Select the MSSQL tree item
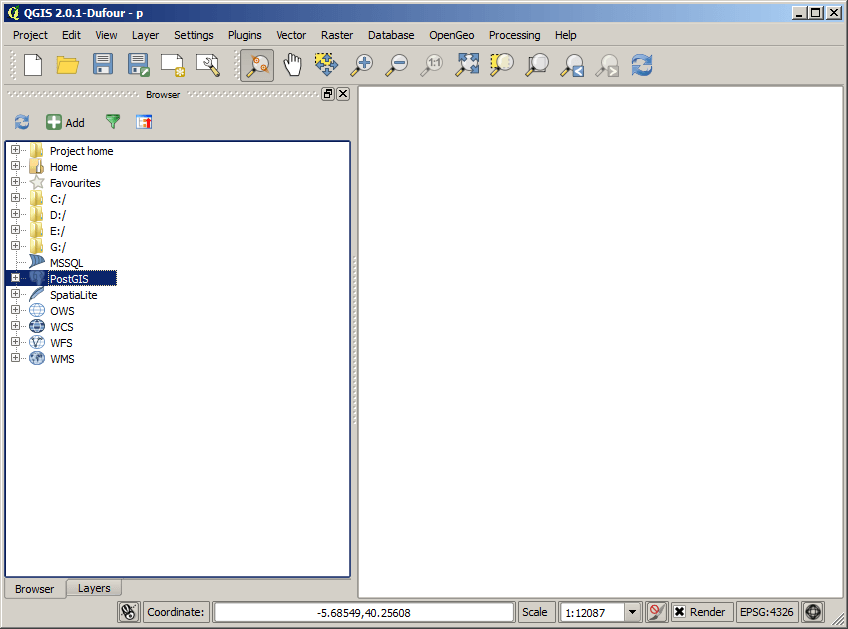848x629 pixels. [67, 263]
